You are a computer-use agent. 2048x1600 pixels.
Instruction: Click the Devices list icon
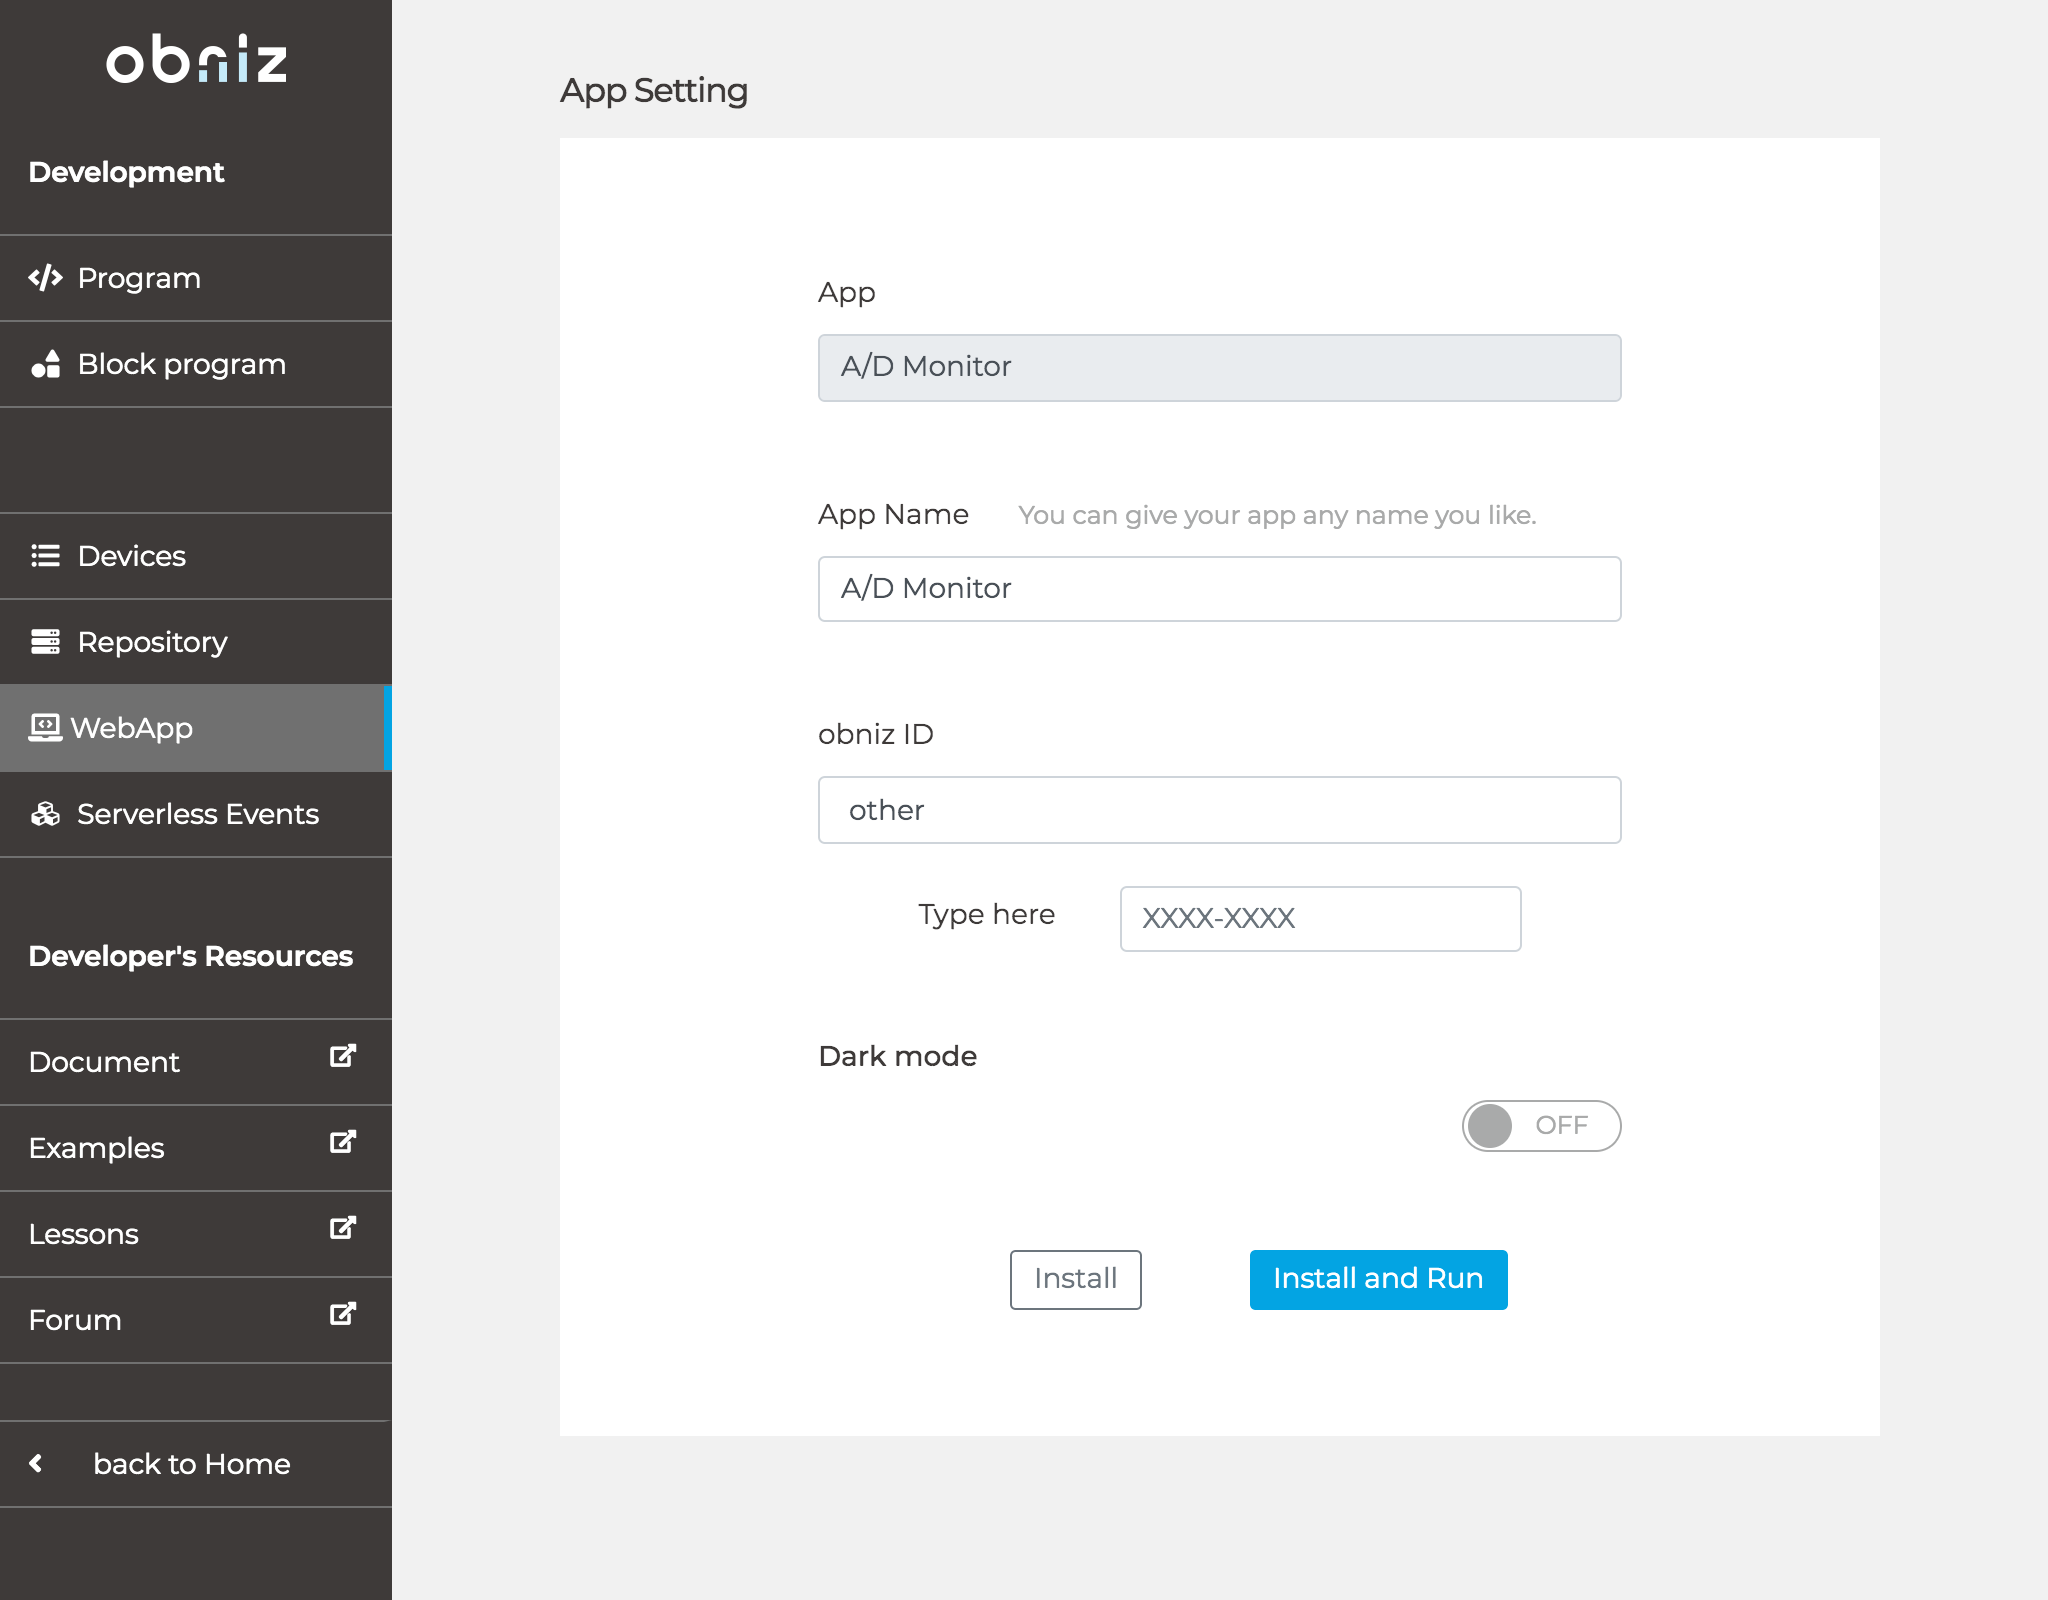45,556
